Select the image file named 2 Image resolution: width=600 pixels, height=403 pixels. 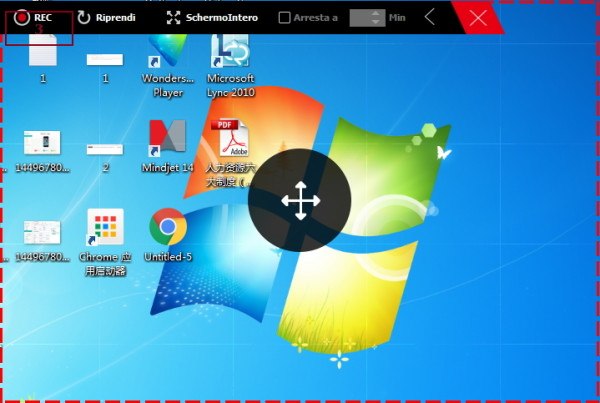click(x=105, y=149)
